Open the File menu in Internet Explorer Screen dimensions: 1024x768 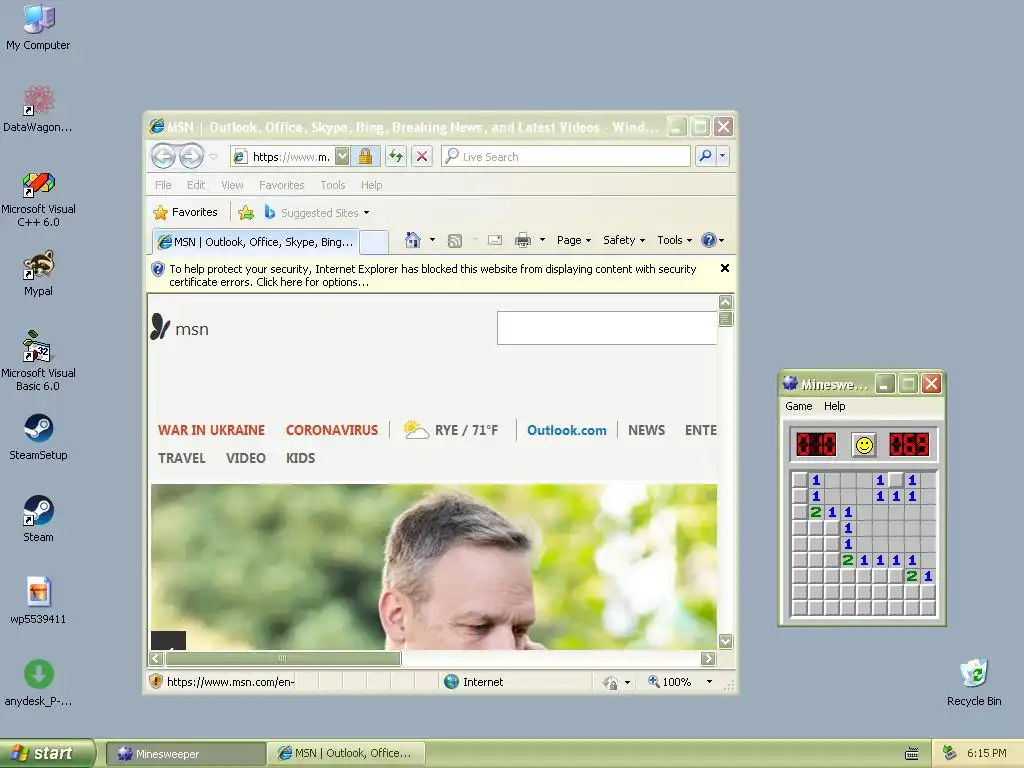click(x=163, y=185)
